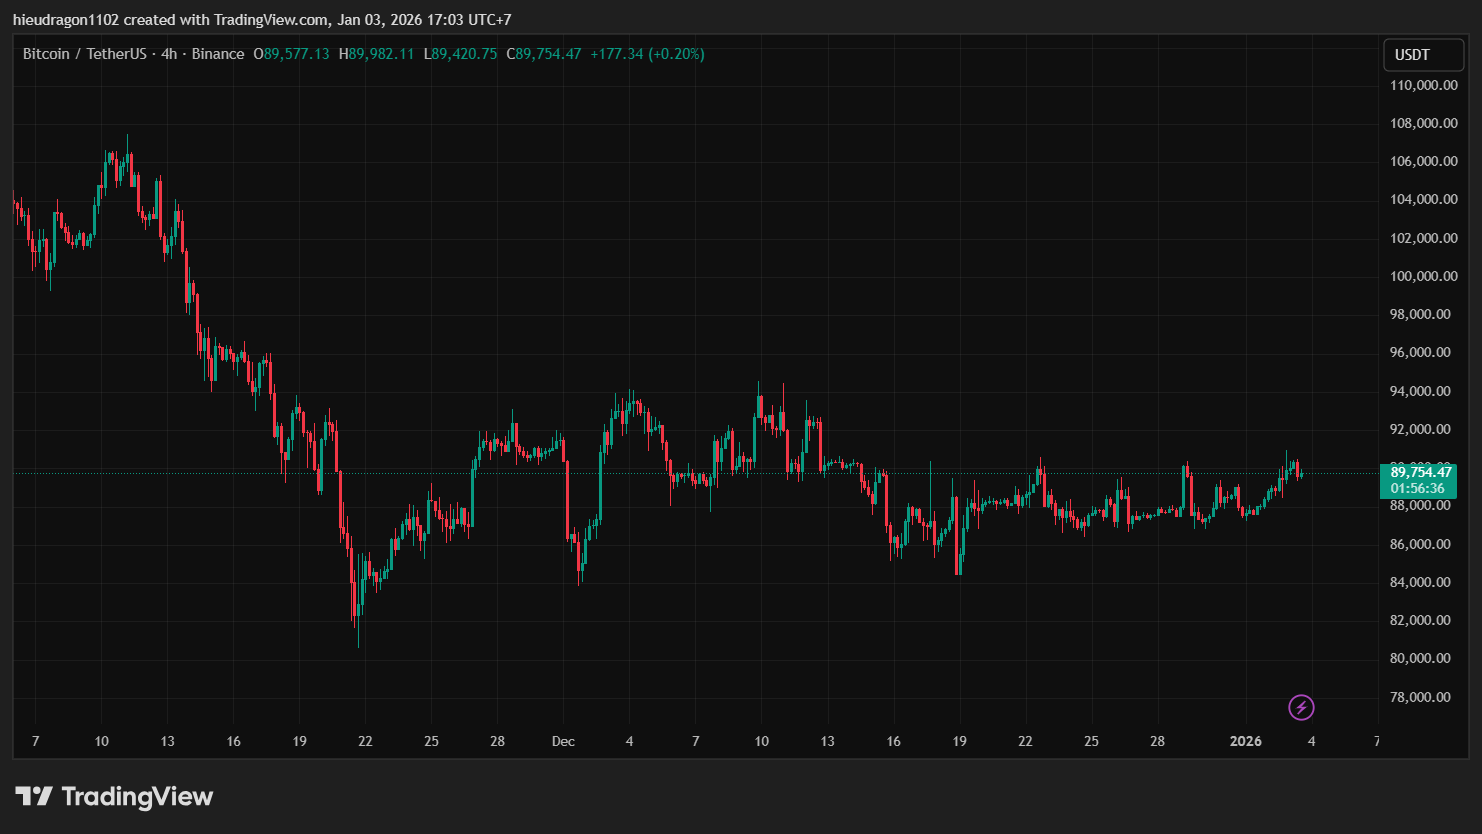Click the price change +177.34 (+0.20%)
The width and height of the screenshot is (1482, 834).
point(647,54)
